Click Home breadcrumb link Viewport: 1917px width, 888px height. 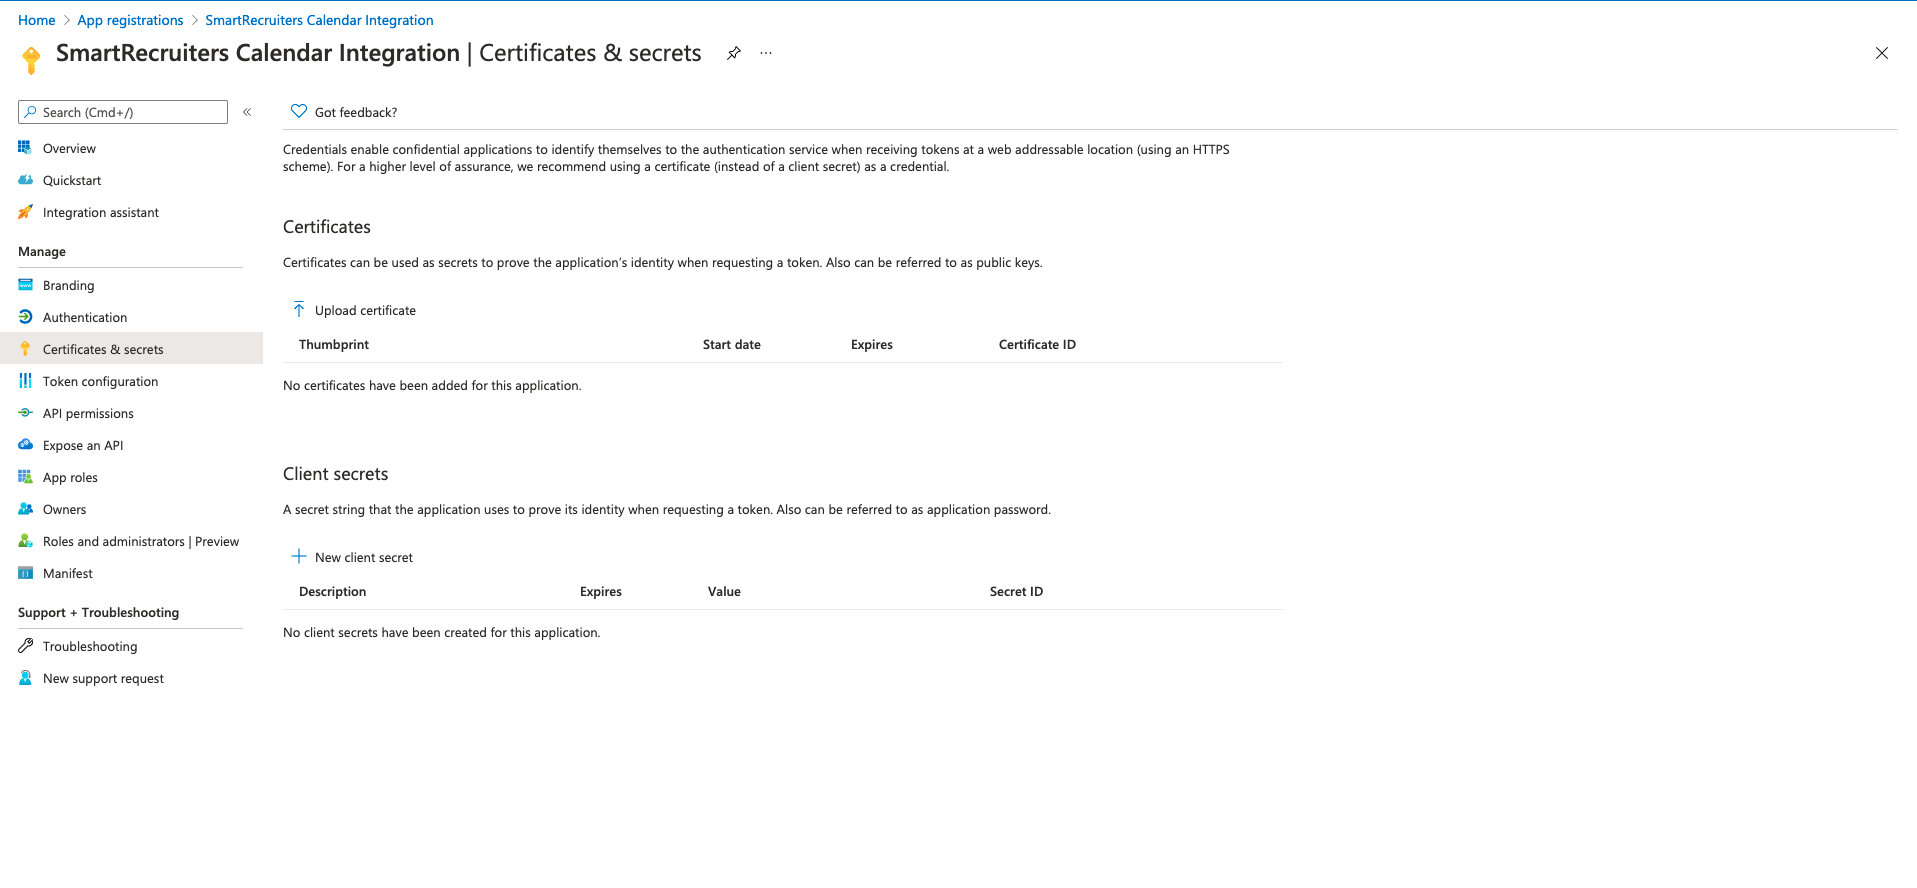click(37, 20)
